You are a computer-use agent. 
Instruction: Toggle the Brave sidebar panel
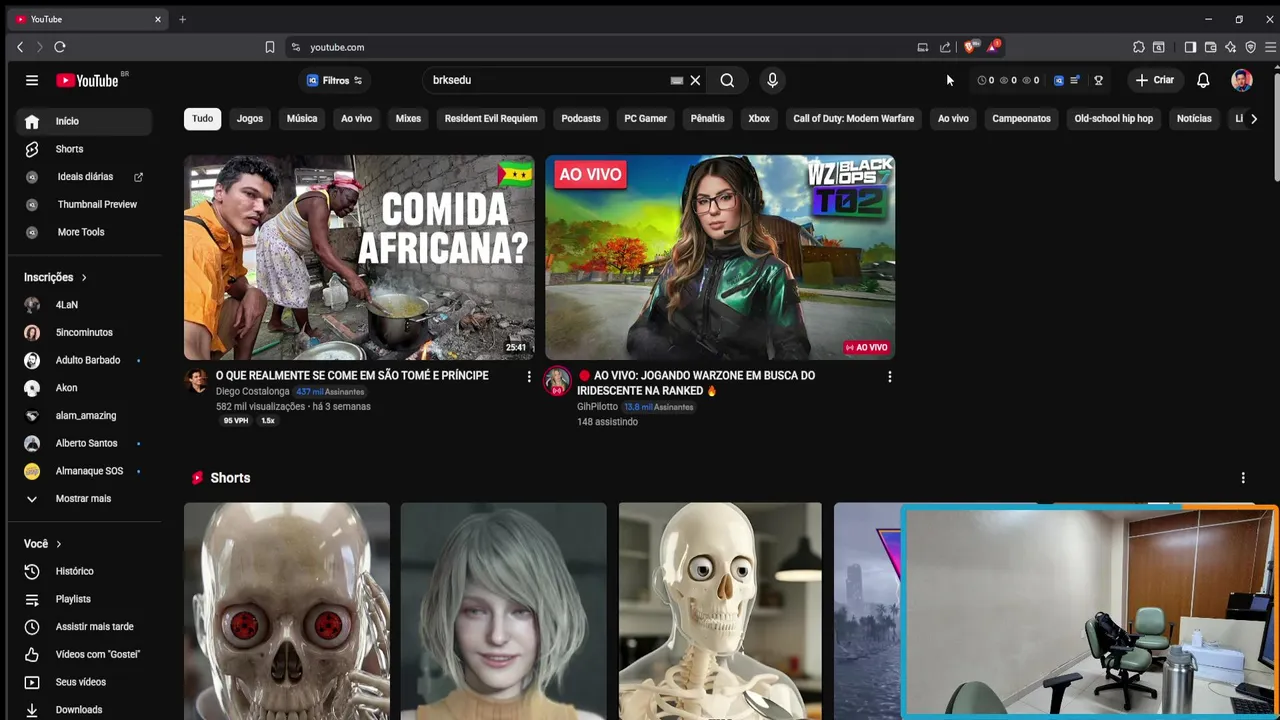[x=1190, y=47]
